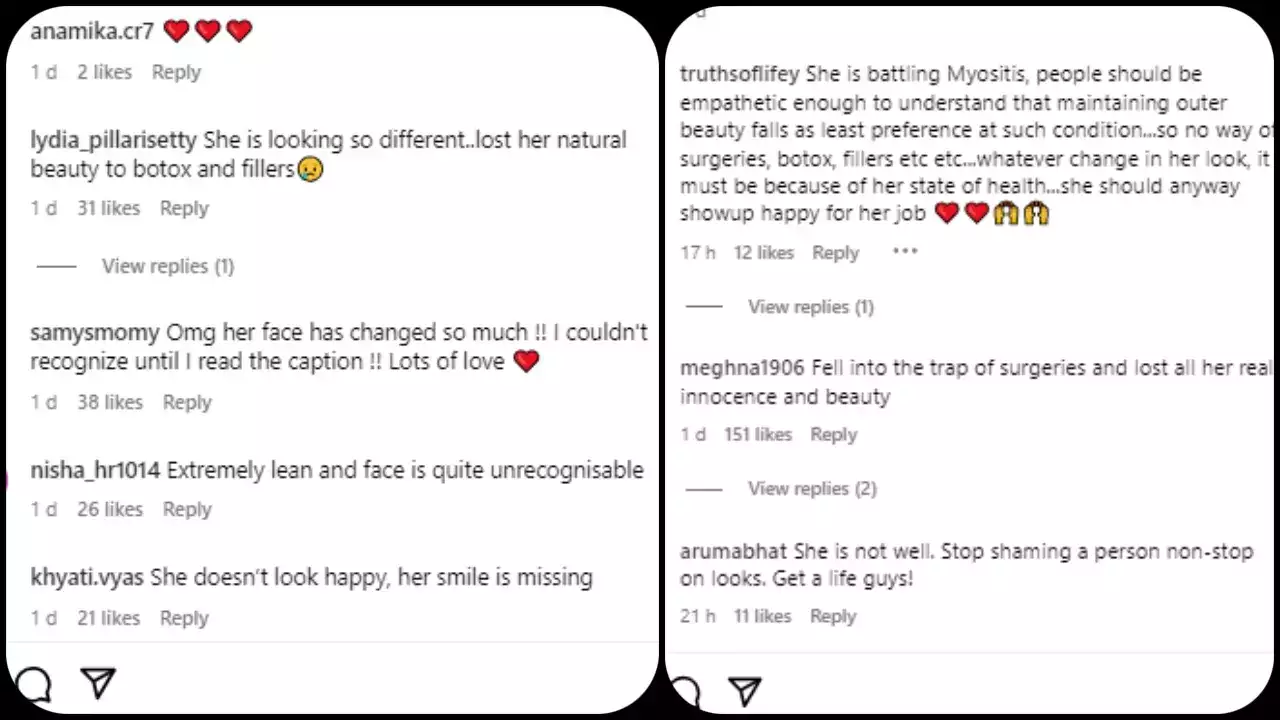1280x720 pixels.
Task: Open lydia_pillarisetty profile username
Action: pos(114,140)
